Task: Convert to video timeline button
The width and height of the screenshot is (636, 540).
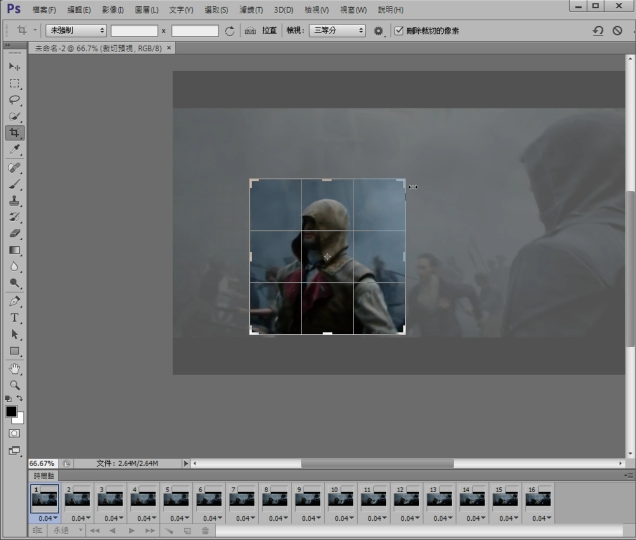Action: (37, 530)
